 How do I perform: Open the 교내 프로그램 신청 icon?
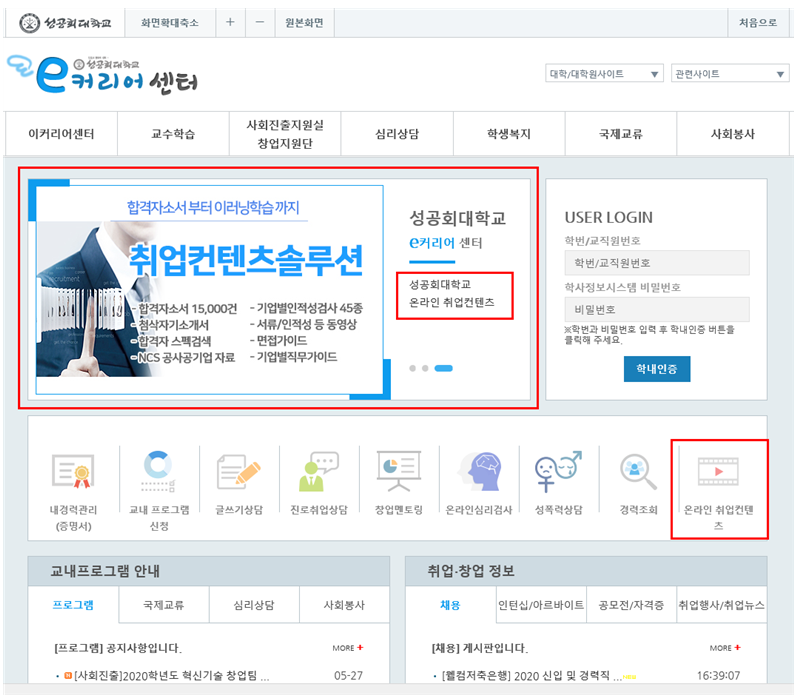(158, 471)
